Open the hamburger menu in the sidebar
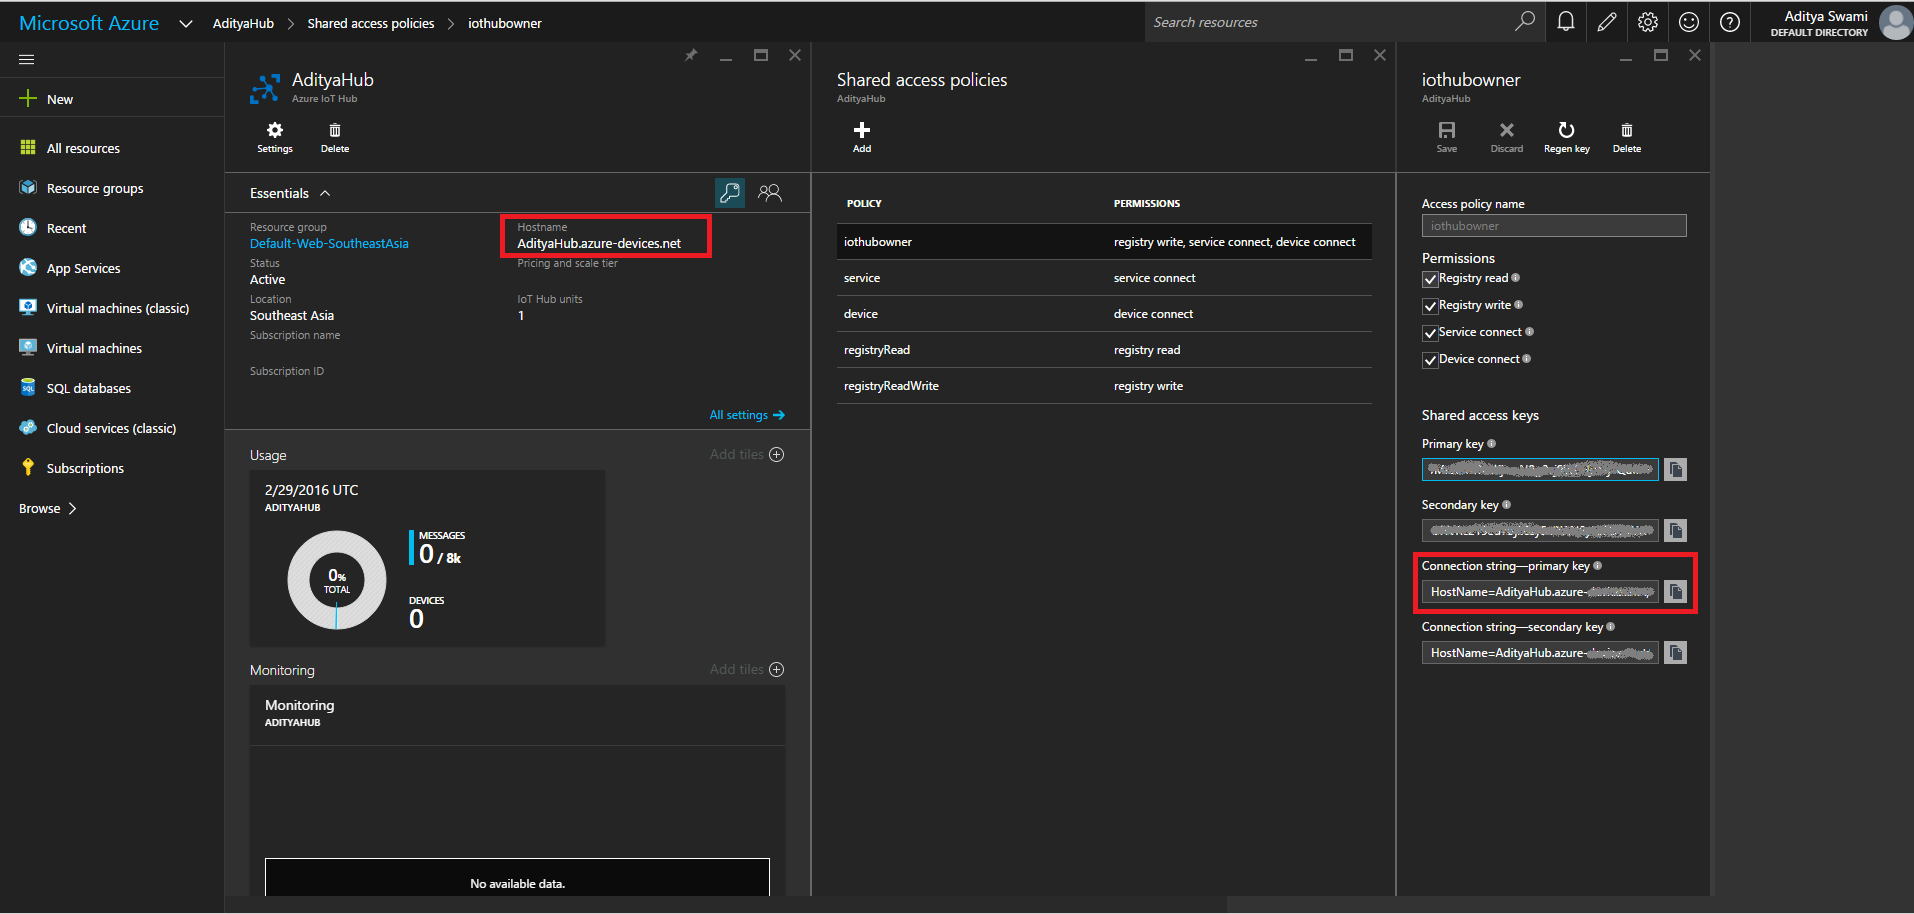Image resolution: width=1914 pixels, height=914 pixels. [x=27, y=60]
